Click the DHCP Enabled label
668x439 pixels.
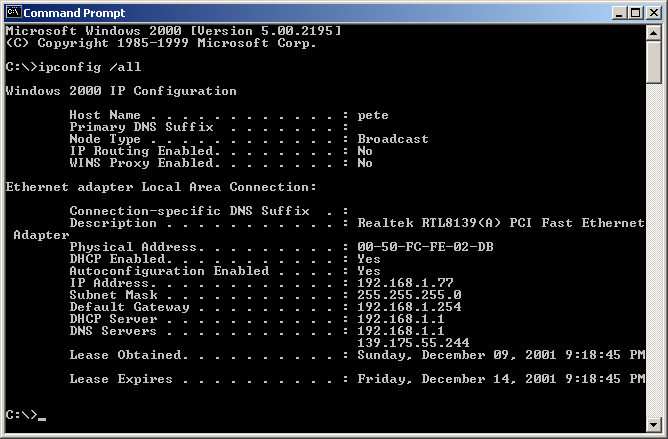coord(118,259)
